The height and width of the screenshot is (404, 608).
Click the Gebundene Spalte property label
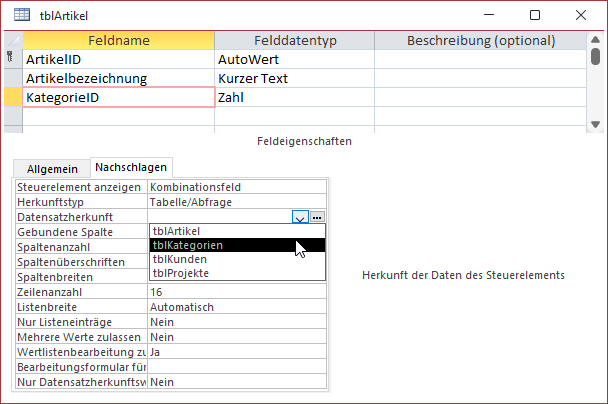pos(81,232)
